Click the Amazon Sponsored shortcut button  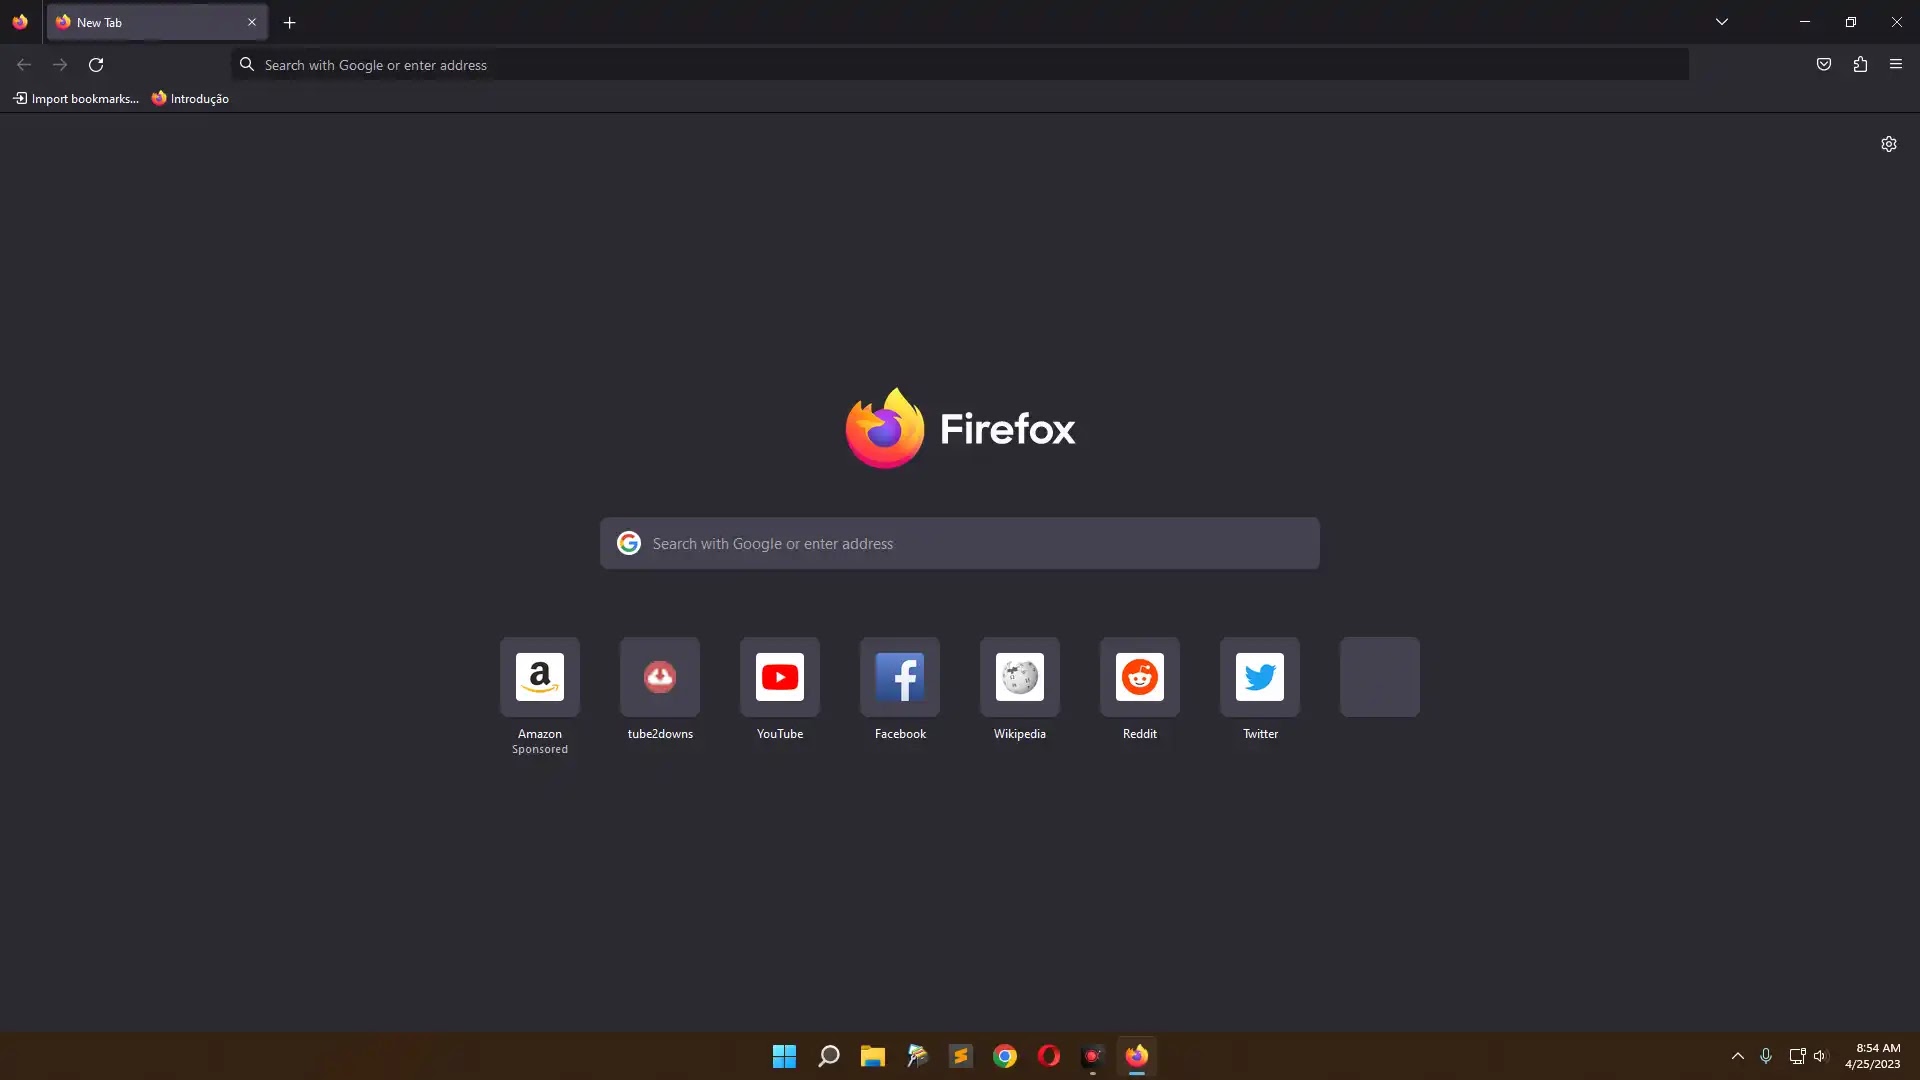[x=539, y=676]
